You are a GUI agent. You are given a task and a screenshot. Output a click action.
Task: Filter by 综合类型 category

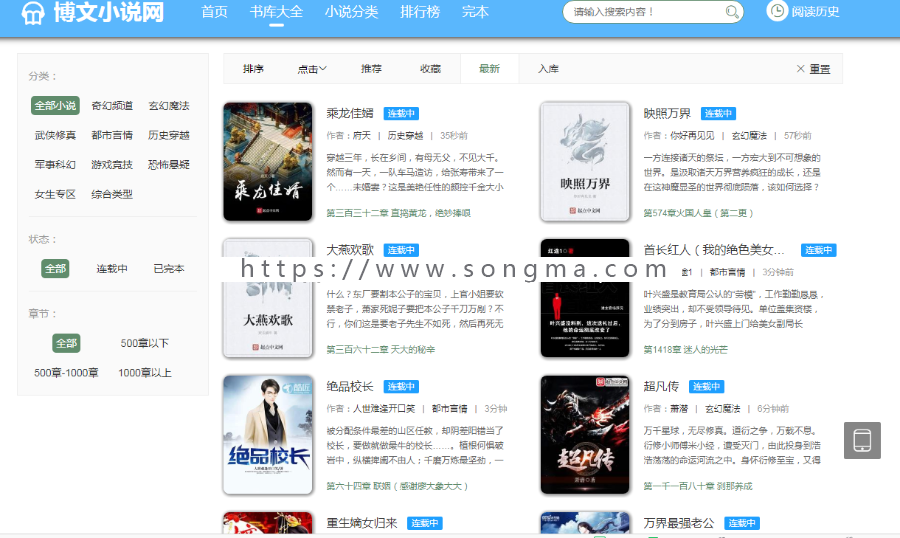point(112,195)
